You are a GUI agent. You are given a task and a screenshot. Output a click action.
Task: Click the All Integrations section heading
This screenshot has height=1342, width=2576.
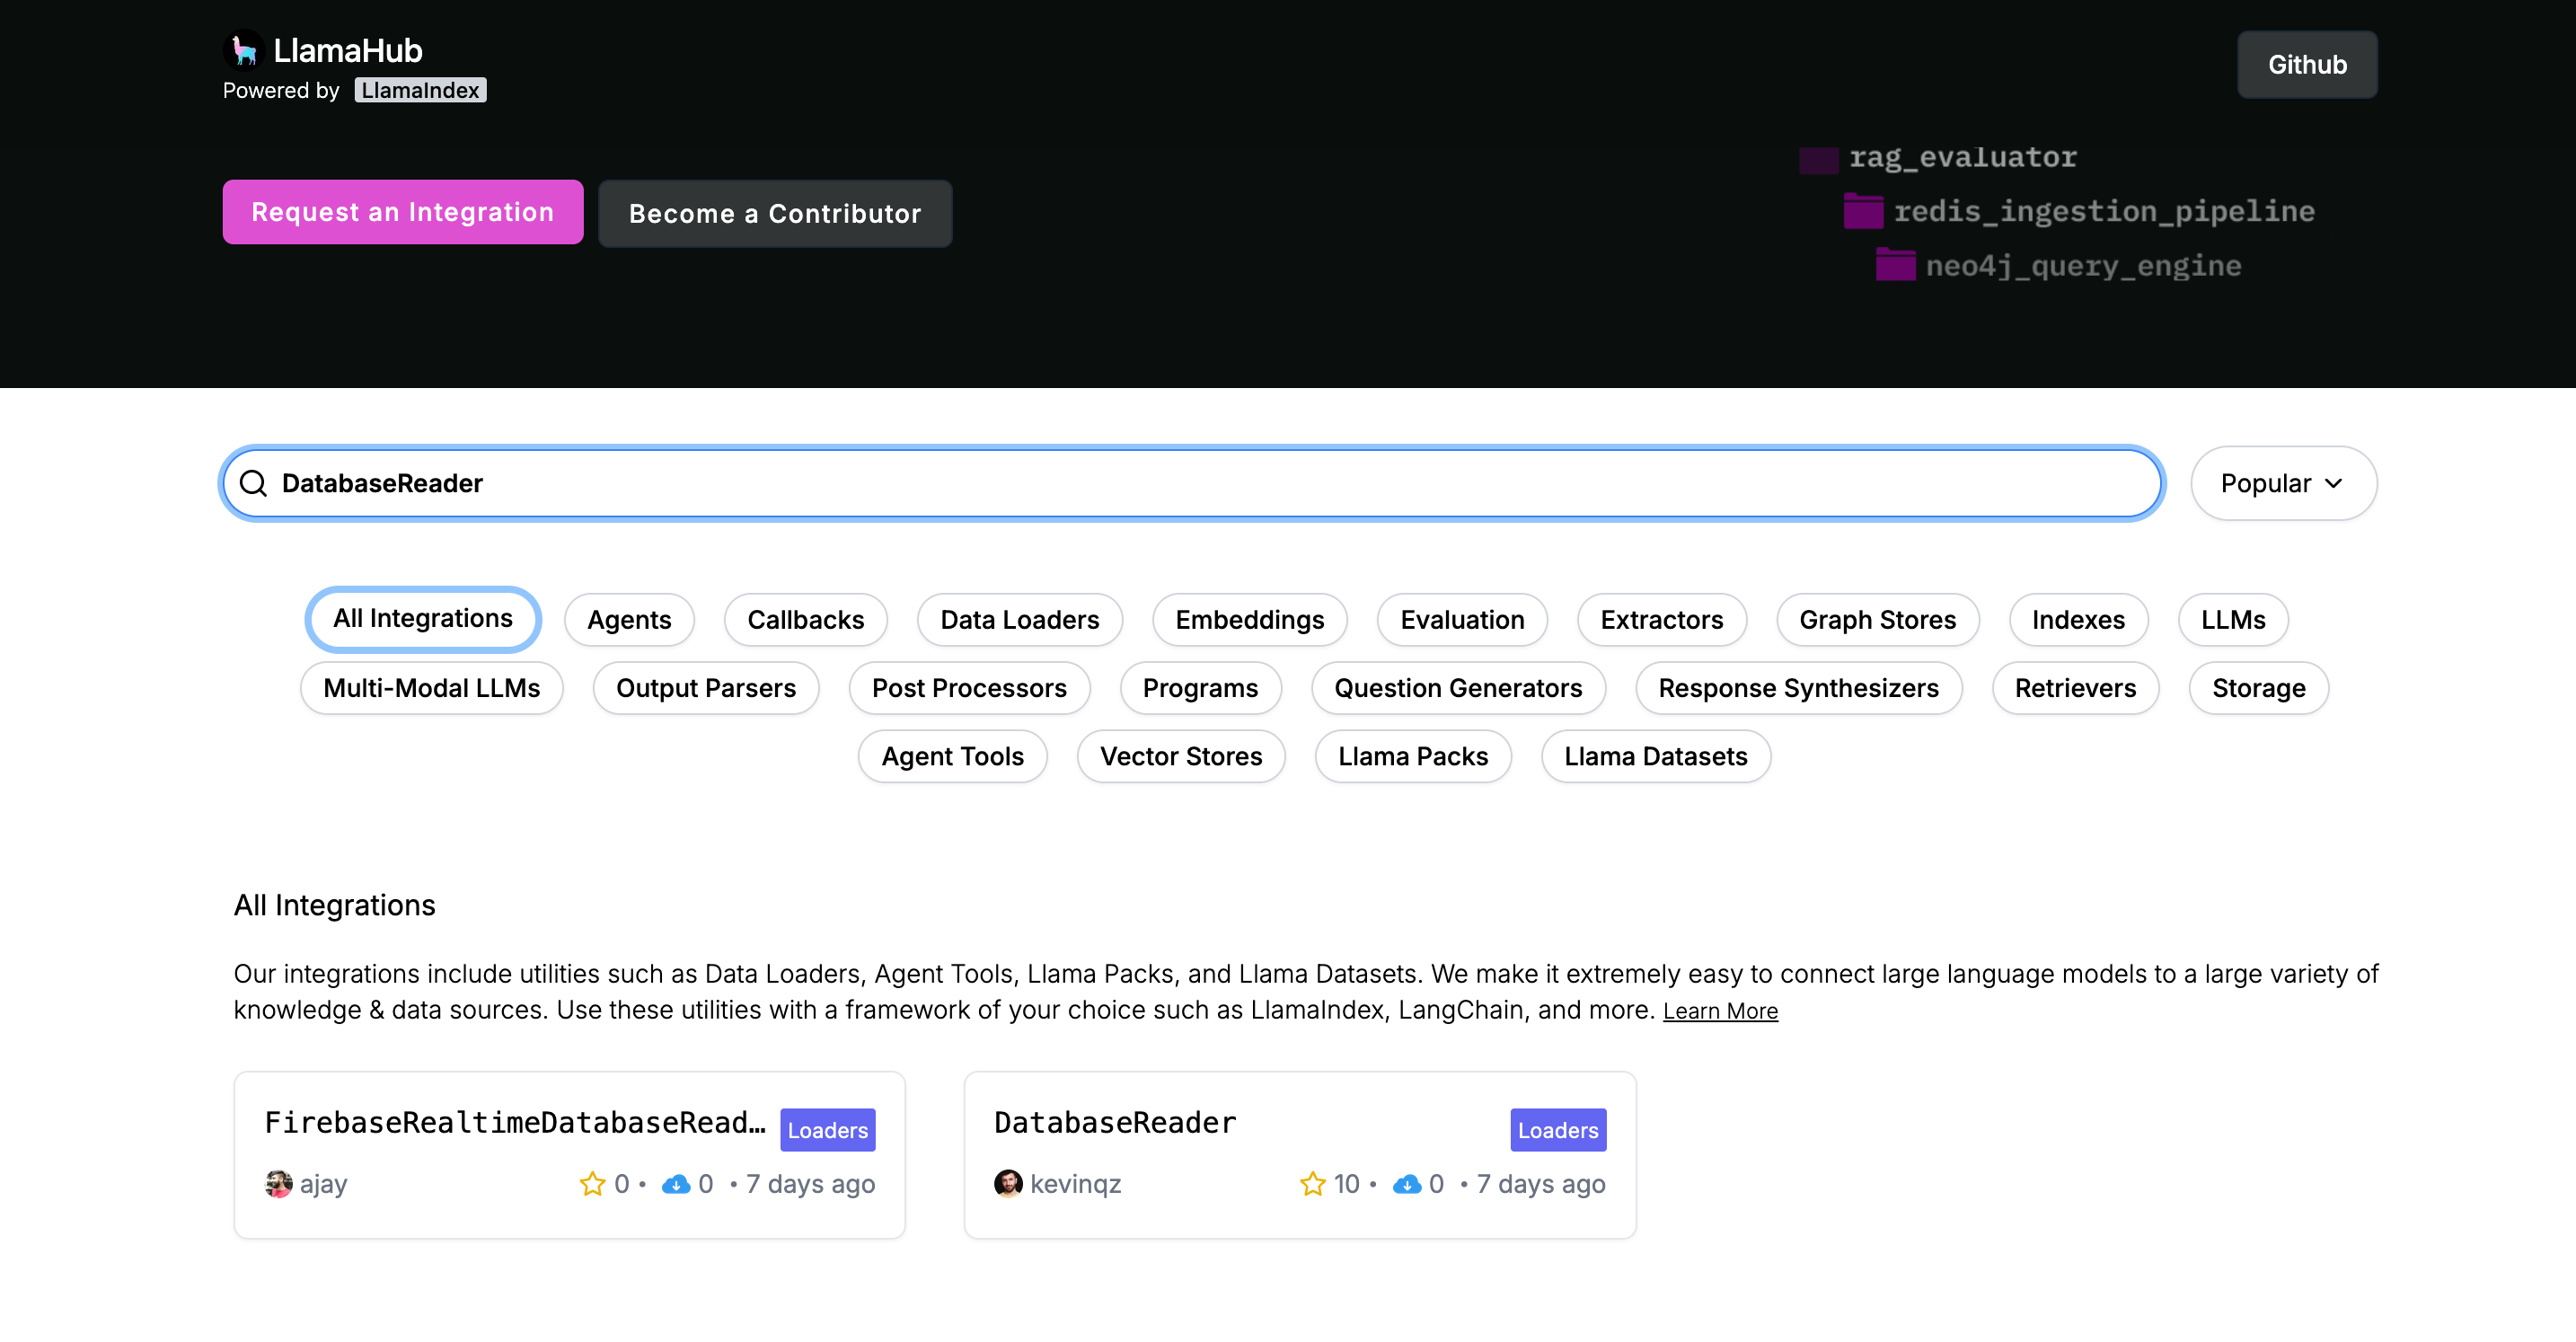334,905
